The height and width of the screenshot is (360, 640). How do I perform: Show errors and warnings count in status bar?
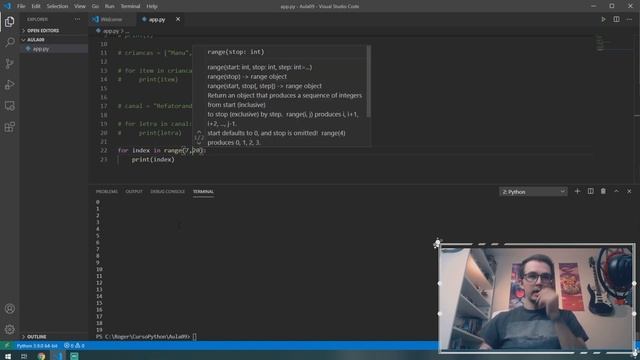74,346
